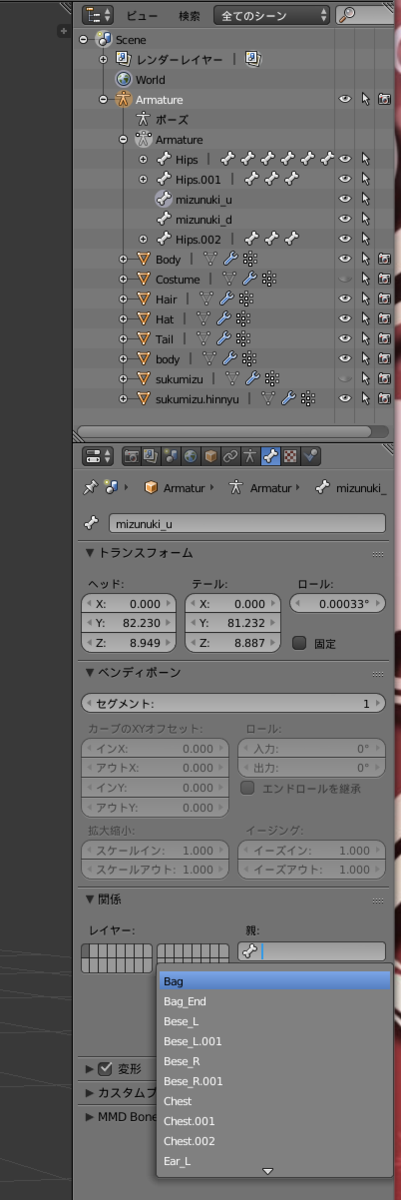Expand the レンダーレイヤー node
This screenshot has height=1200, width=401.
[103, 60]
